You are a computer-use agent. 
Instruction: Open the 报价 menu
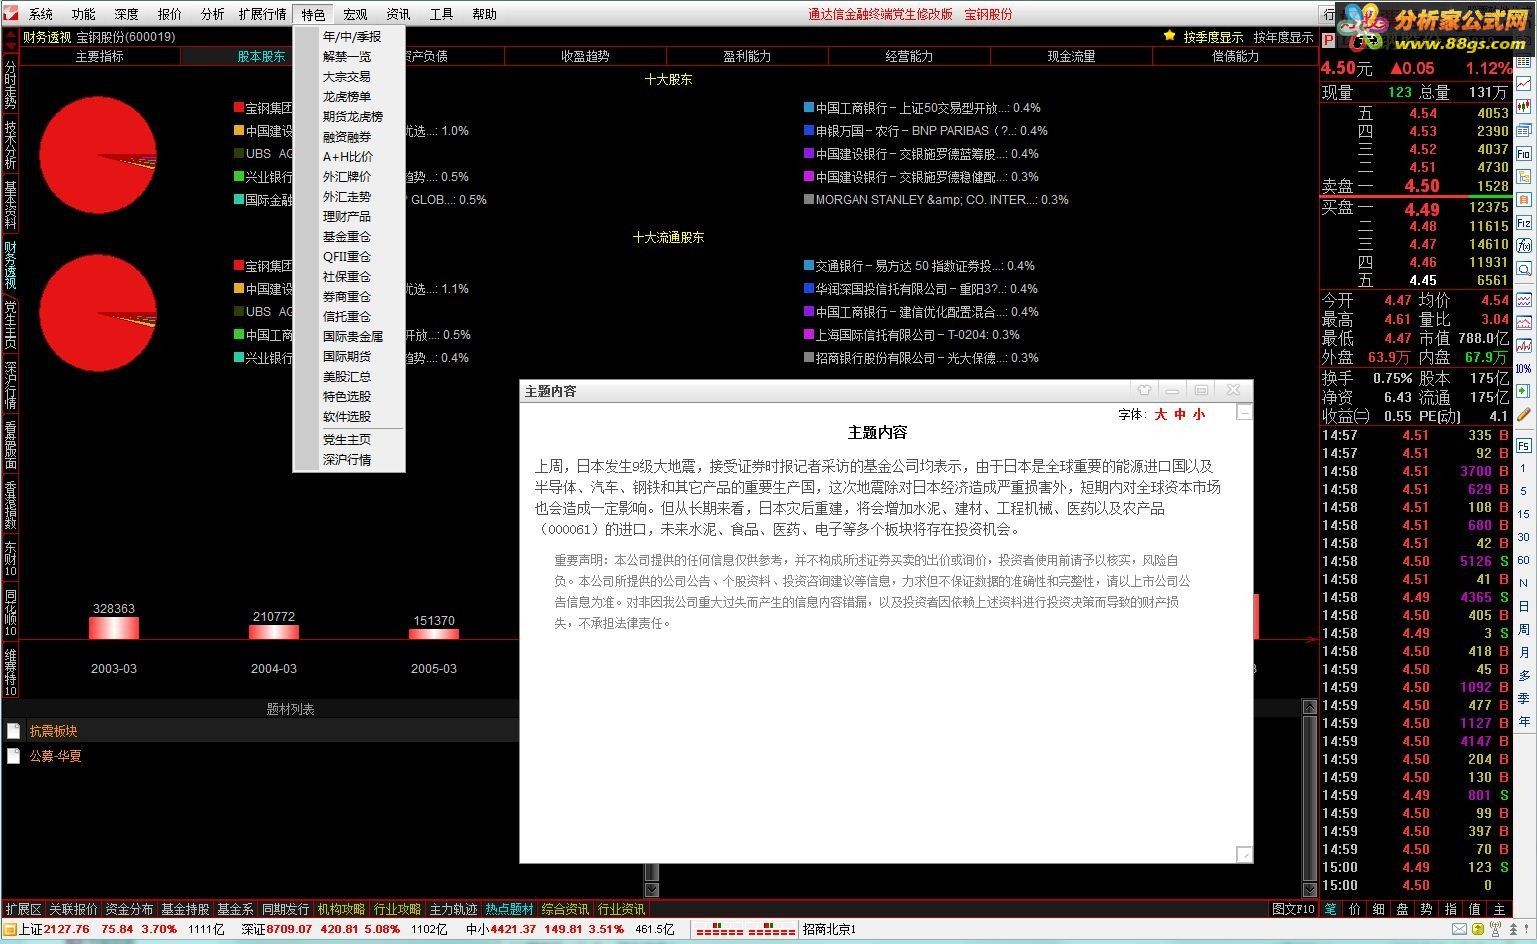point(170,14)
